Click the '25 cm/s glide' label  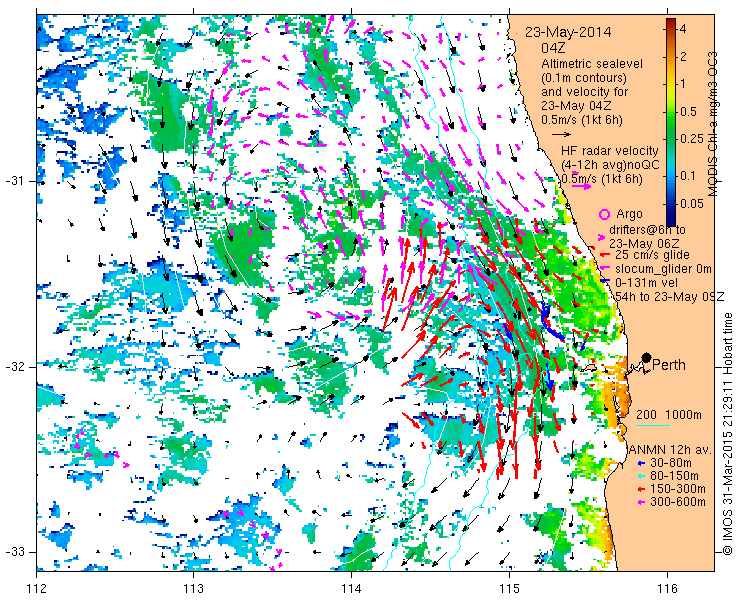652,255
